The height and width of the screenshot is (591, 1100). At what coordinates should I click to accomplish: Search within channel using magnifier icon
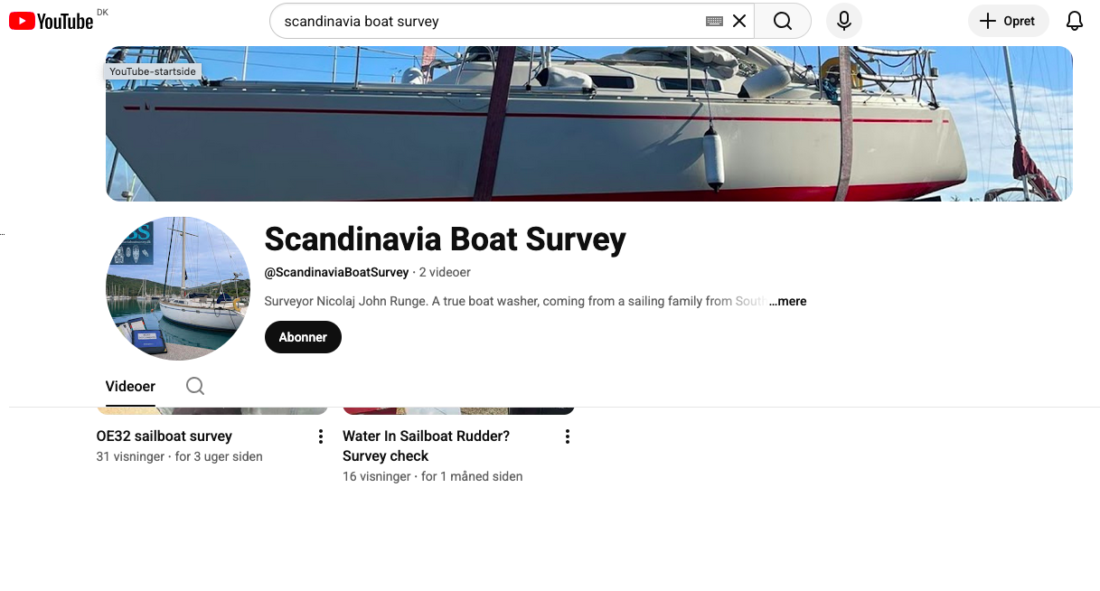(x=195, y=386)
